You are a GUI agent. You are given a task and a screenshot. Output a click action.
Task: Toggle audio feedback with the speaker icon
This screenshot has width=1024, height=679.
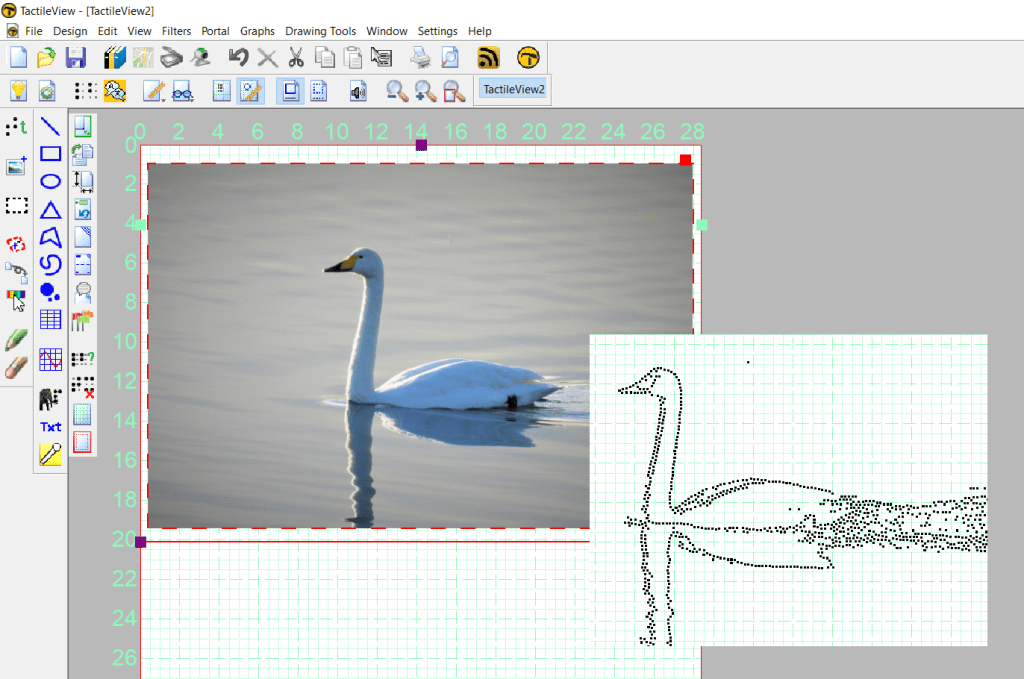359,90
